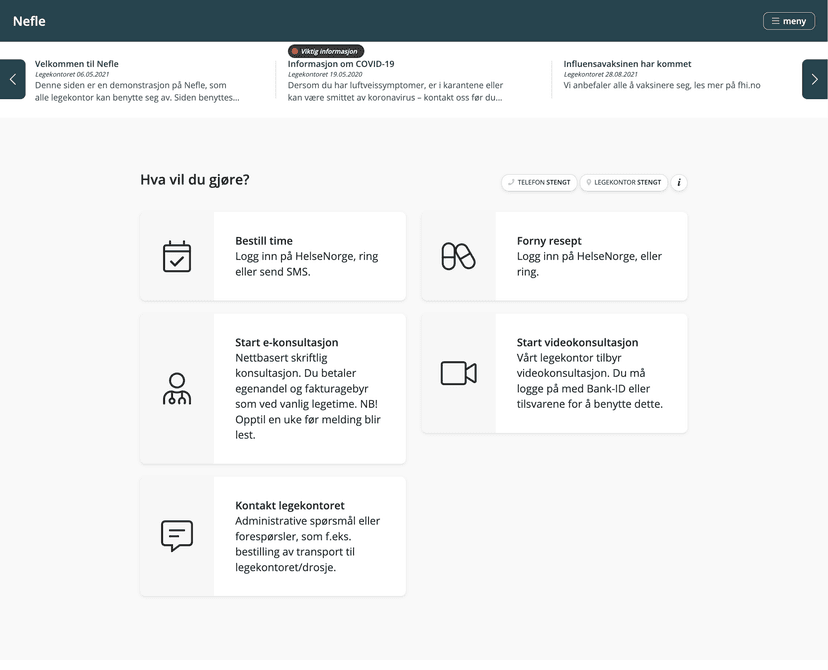Click the Telefon stengt status chip
The width and height of the screenshot is (828, 670).
coord(539,182)
